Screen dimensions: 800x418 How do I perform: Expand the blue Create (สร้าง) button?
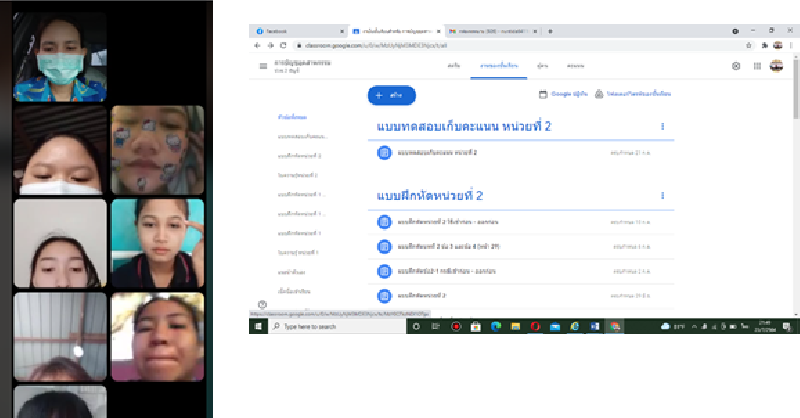click(x=392, y=95)
